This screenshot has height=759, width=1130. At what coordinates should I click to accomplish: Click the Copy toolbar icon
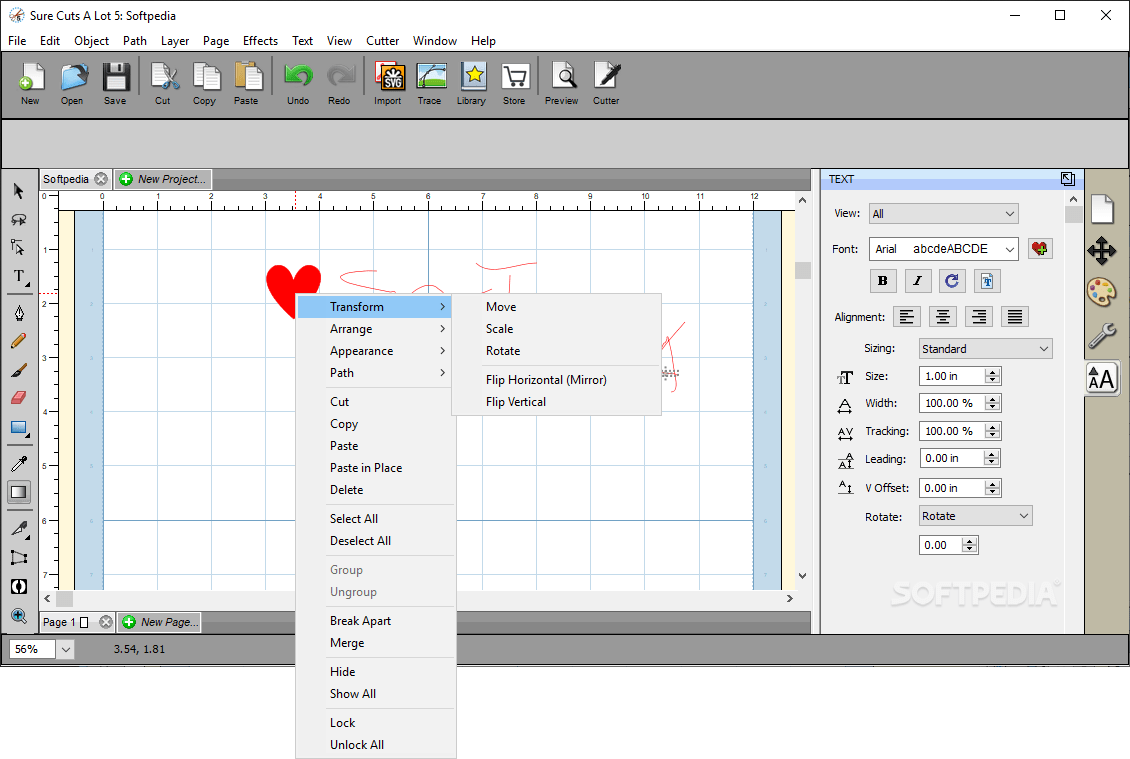[205, 84]
